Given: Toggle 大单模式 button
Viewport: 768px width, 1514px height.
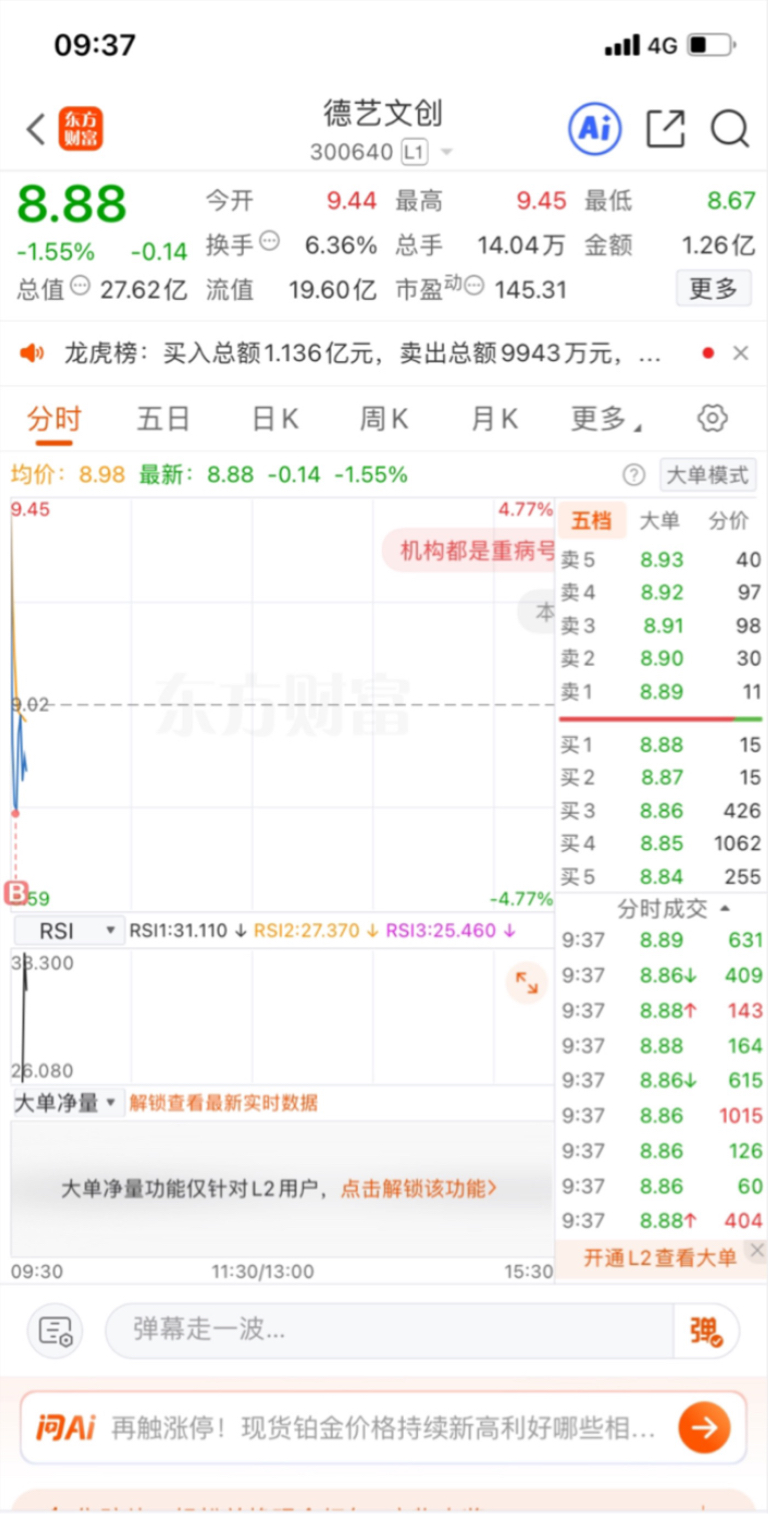Looking at the screenshot, I should [x=707, y=475].
